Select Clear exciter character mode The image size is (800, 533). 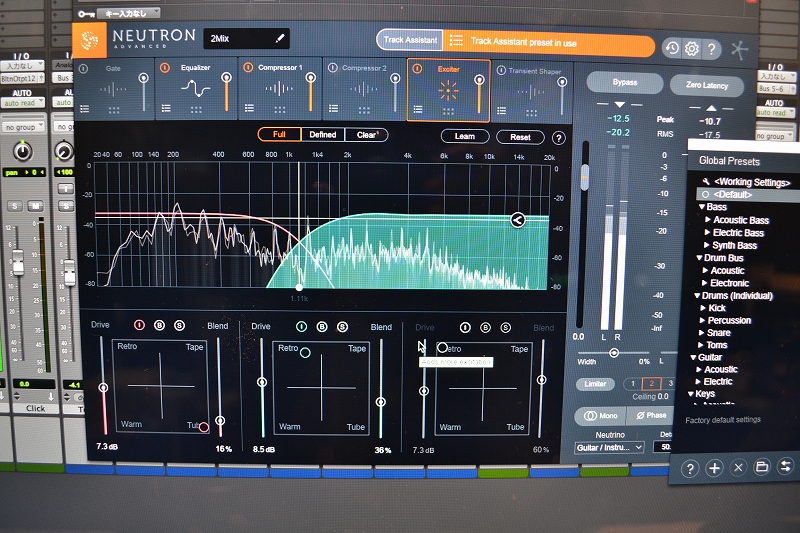366,135
